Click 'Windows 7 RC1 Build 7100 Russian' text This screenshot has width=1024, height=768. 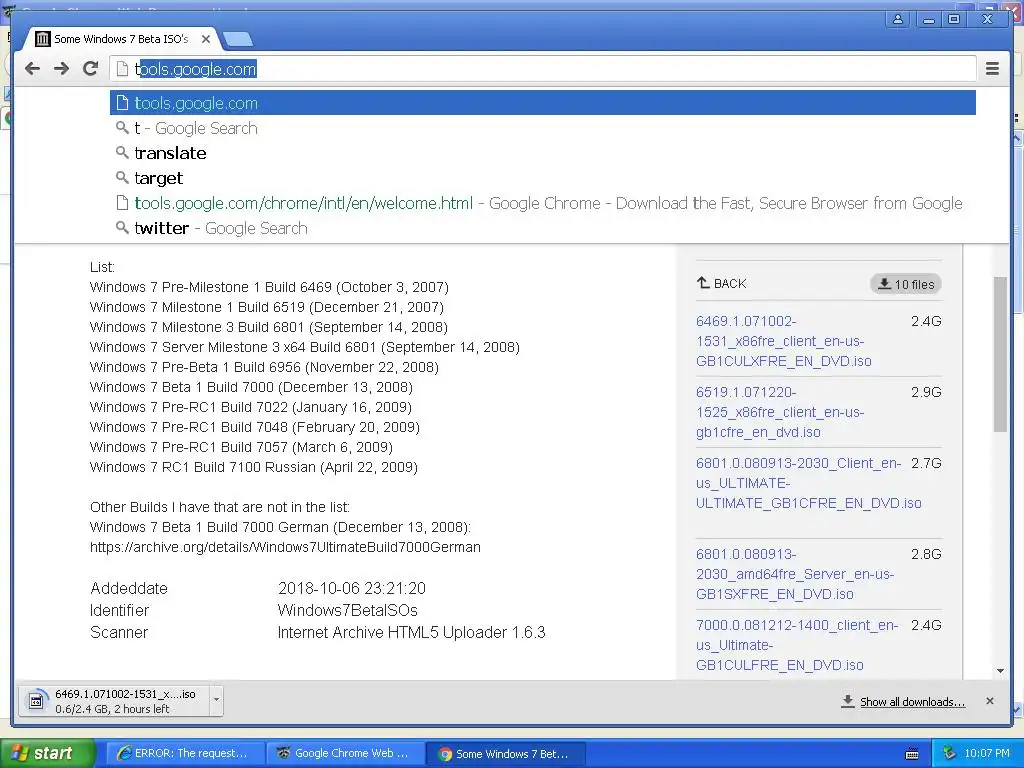[x=253, y=467]
